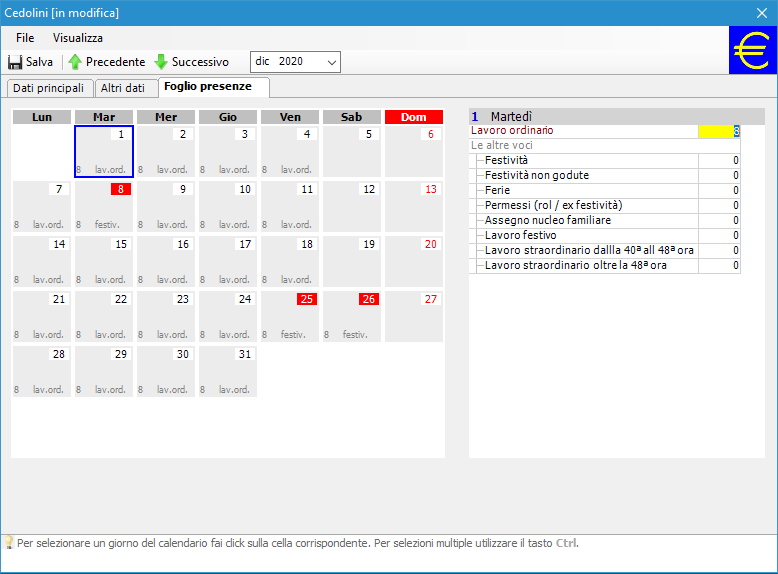Click the Lun column header
Viewport: 778px width, 574px height.
tap(42, 117)
